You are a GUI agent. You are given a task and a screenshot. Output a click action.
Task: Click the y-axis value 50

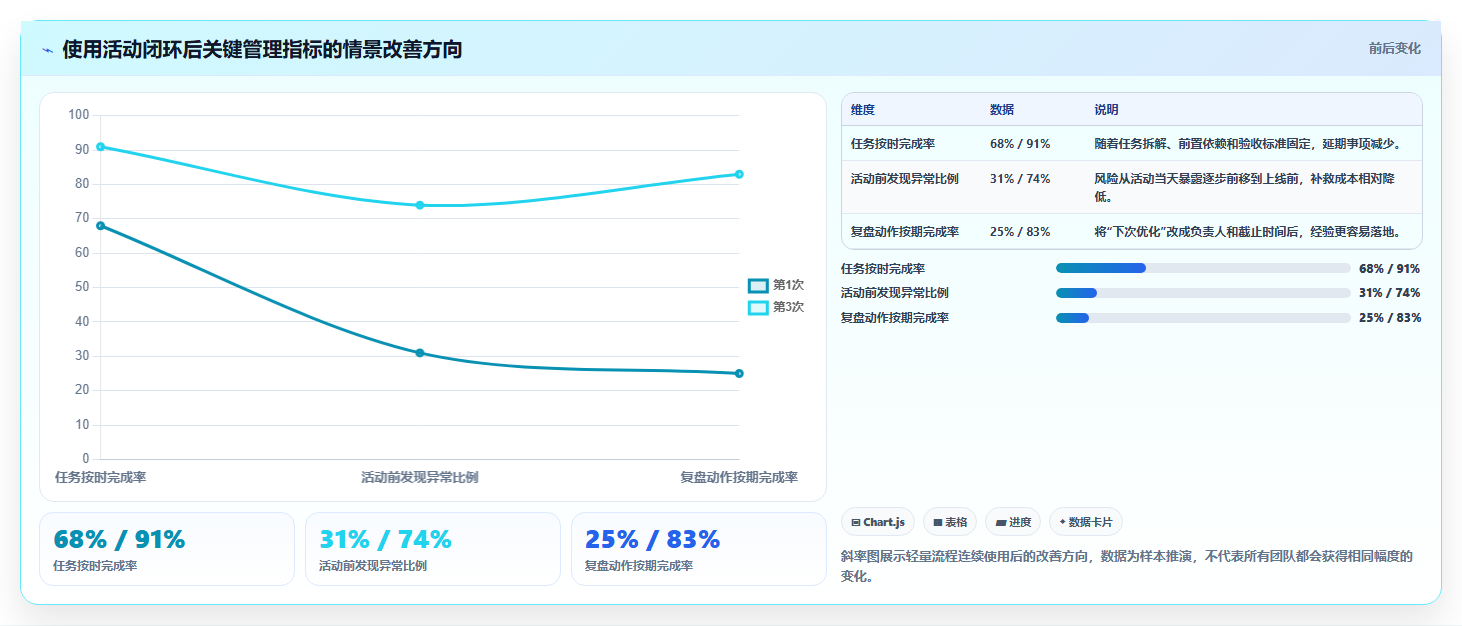(x=83, y=287)
